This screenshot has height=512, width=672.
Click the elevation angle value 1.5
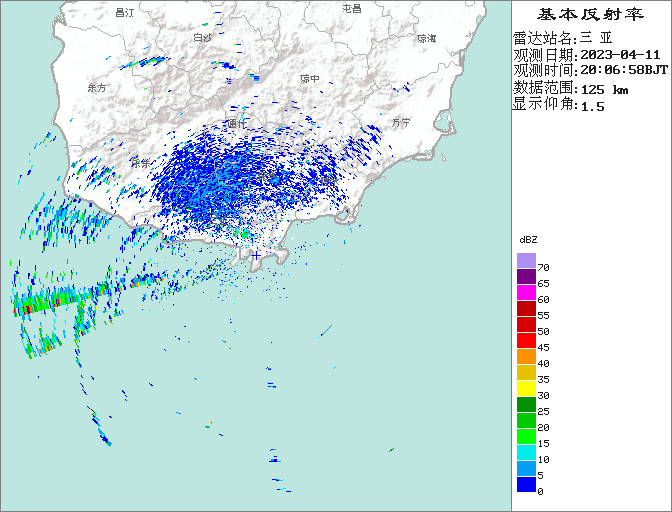click(592, 106)
